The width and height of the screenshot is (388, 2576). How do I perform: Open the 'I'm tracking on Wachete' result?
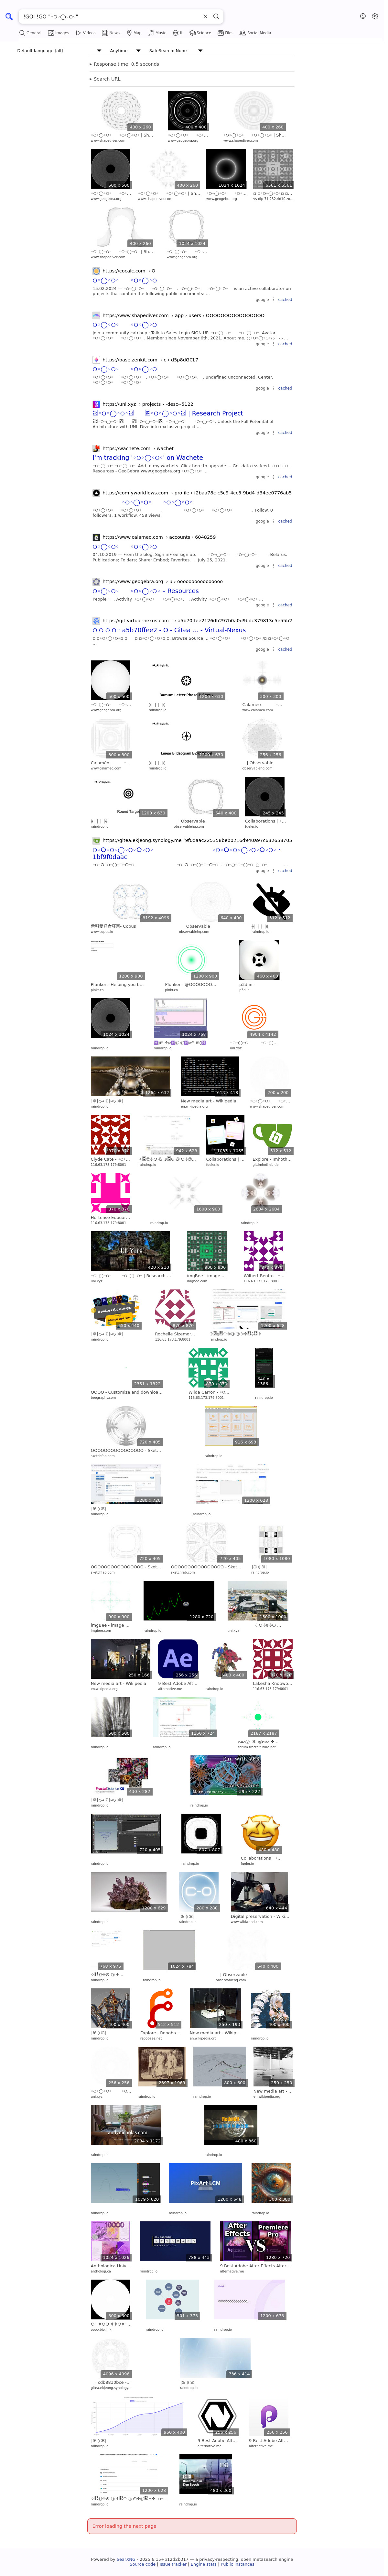(x=148, y=458)
